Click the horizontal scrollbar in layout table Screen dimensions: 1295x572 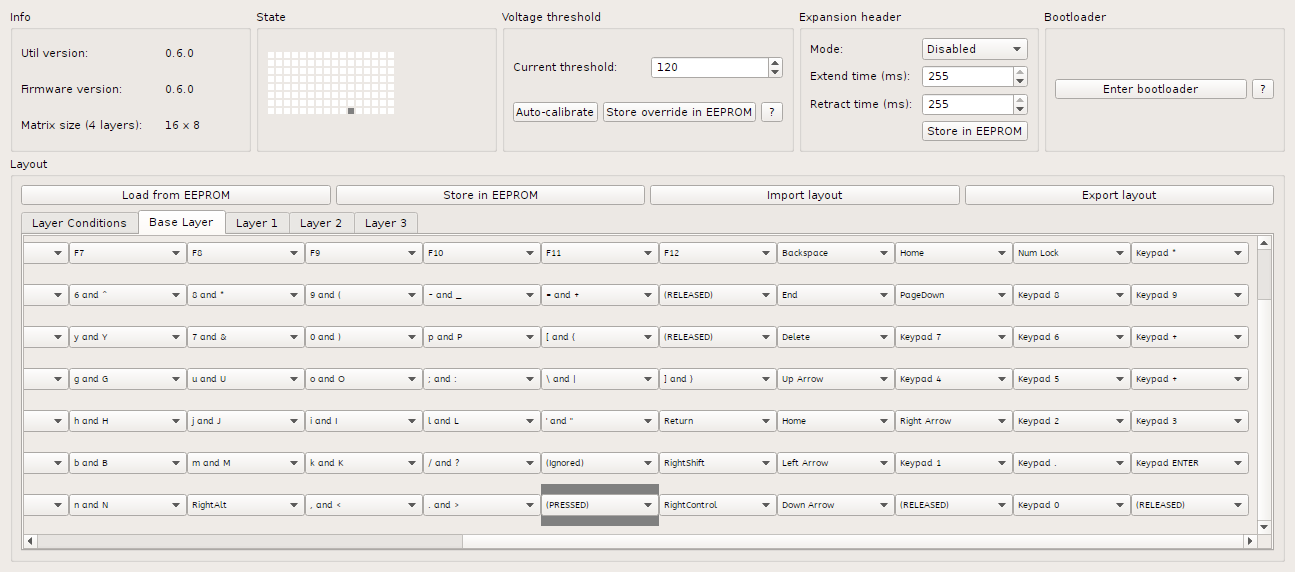point(250,541)
